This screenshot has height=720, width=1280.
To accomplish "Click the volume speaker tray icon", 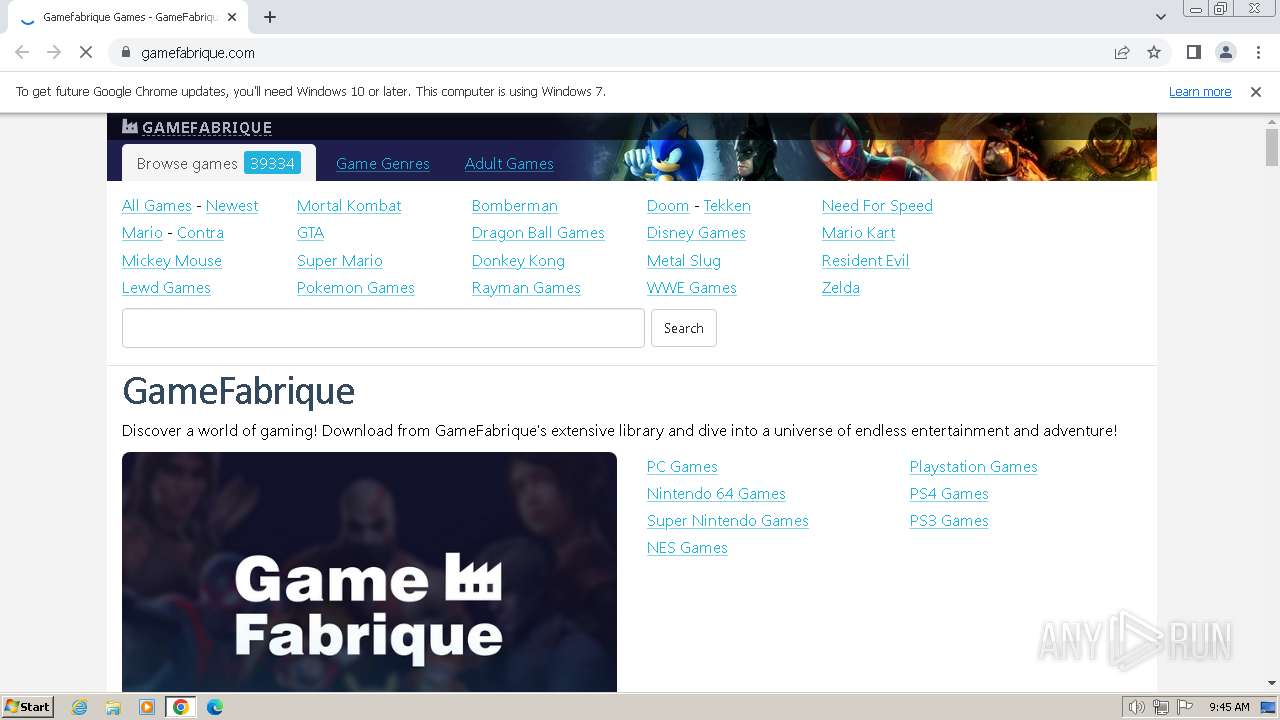I will tap(1137, 707).
